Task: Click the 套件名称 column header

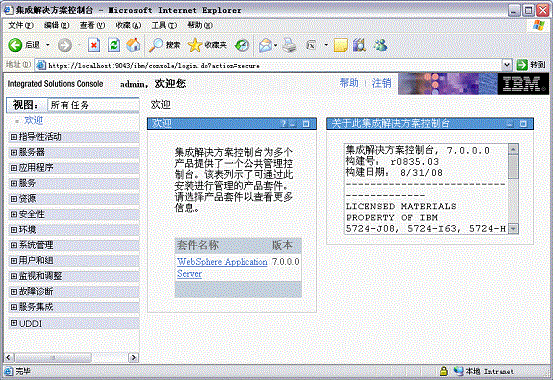Action: pos(198,245)
